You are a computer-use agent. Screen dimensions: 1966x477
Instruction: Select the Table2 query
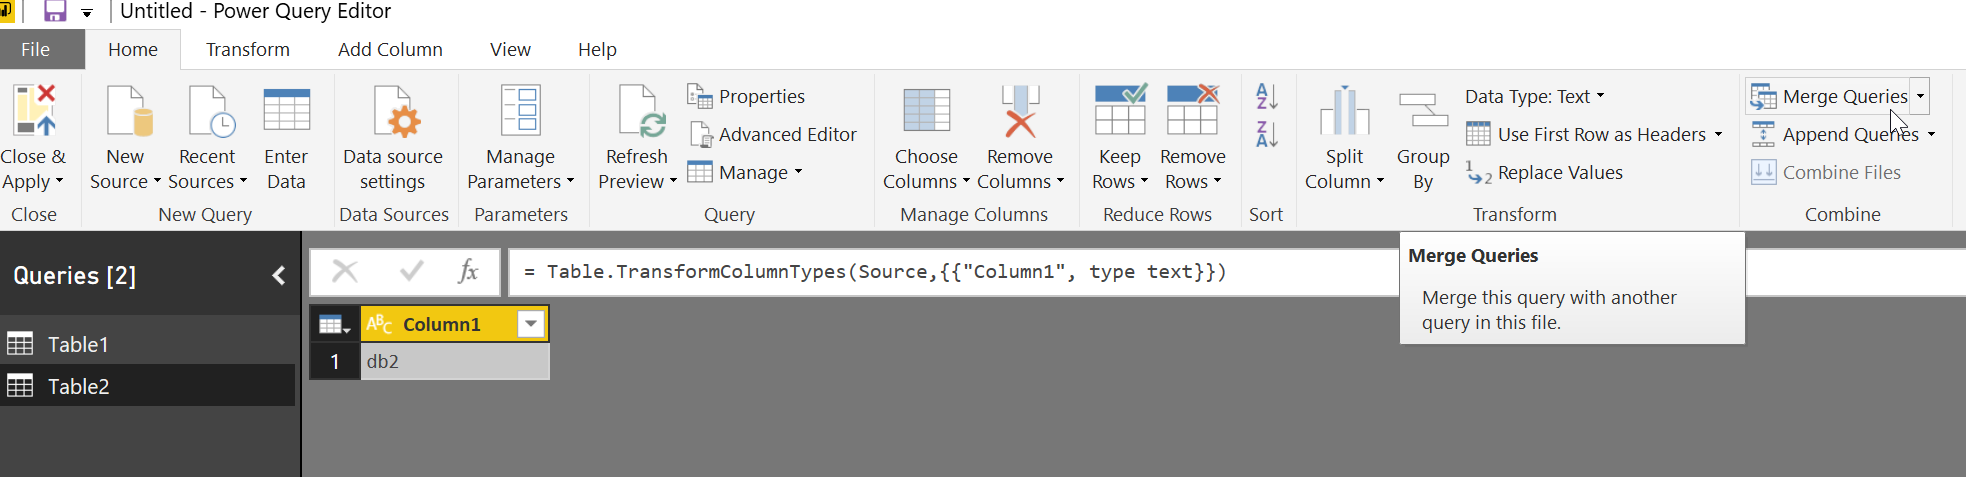(148, 386)
